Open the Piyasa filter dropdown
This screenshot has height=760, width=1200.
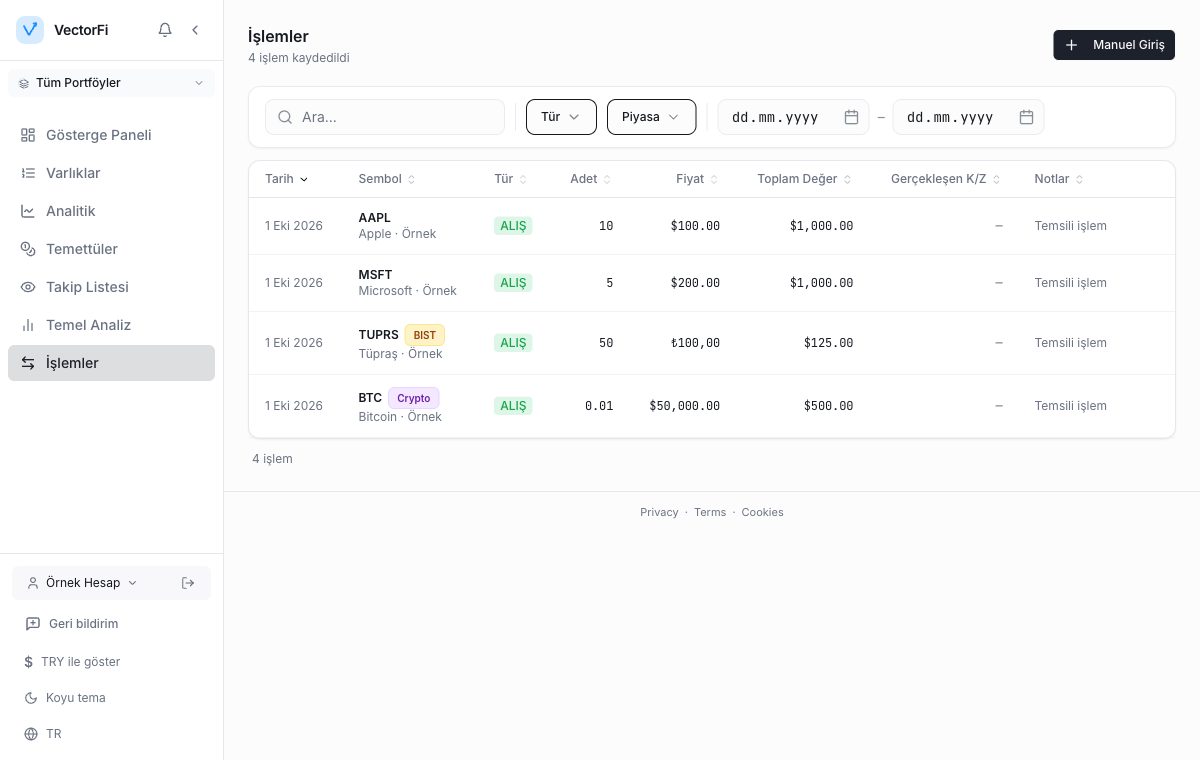[x=651, y=117]
